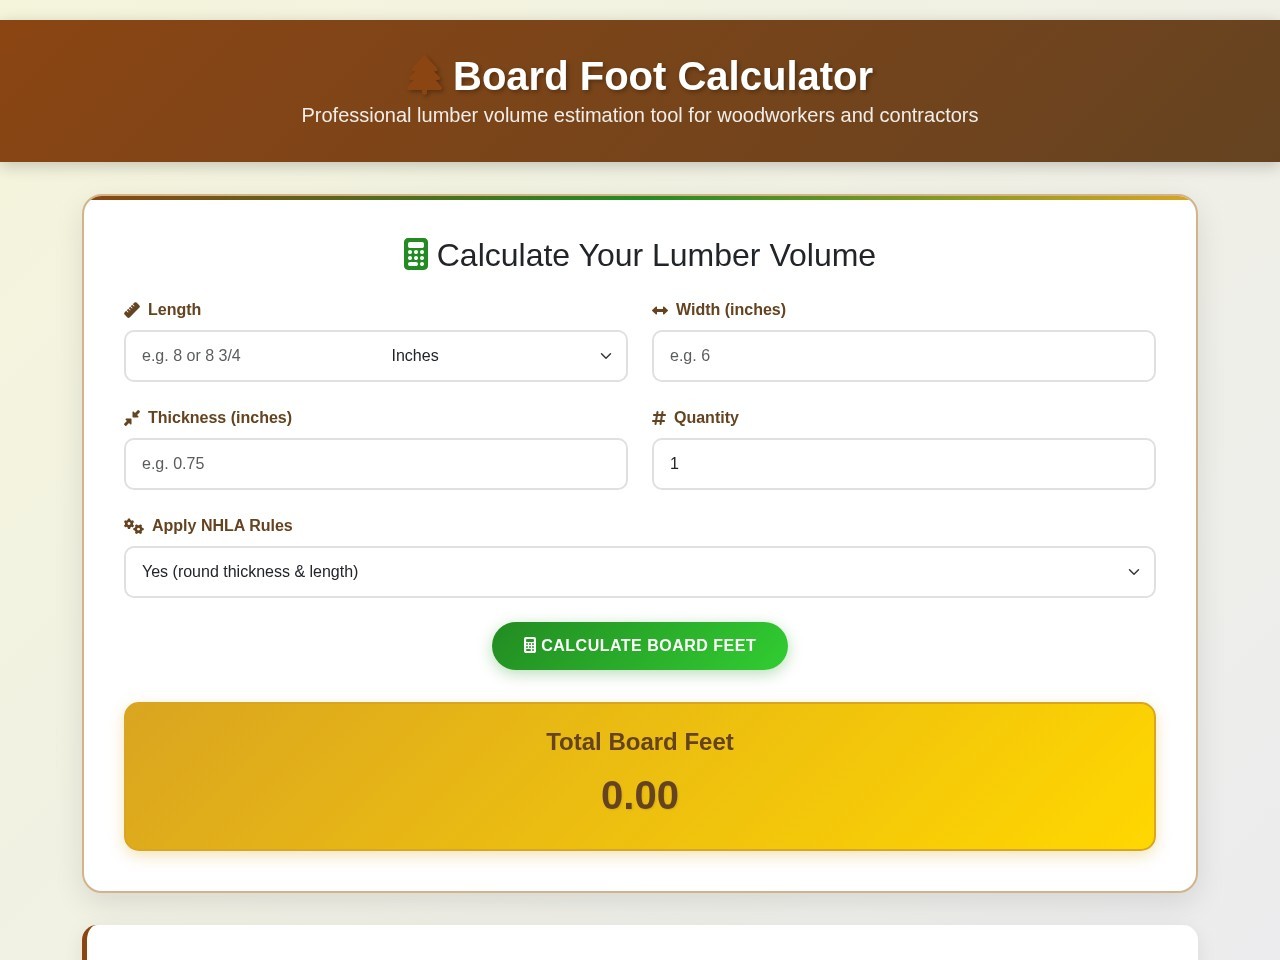Click the gears icon beside Apply NHLA Rules
1280x960 pixels.
134,526
